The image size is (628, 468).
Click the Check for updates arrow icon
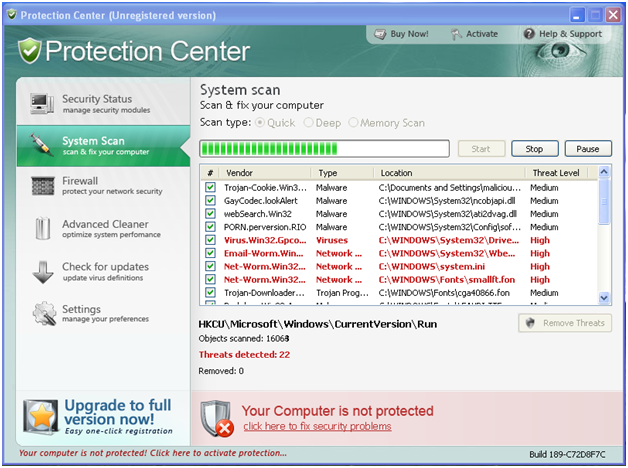(43, 272)
